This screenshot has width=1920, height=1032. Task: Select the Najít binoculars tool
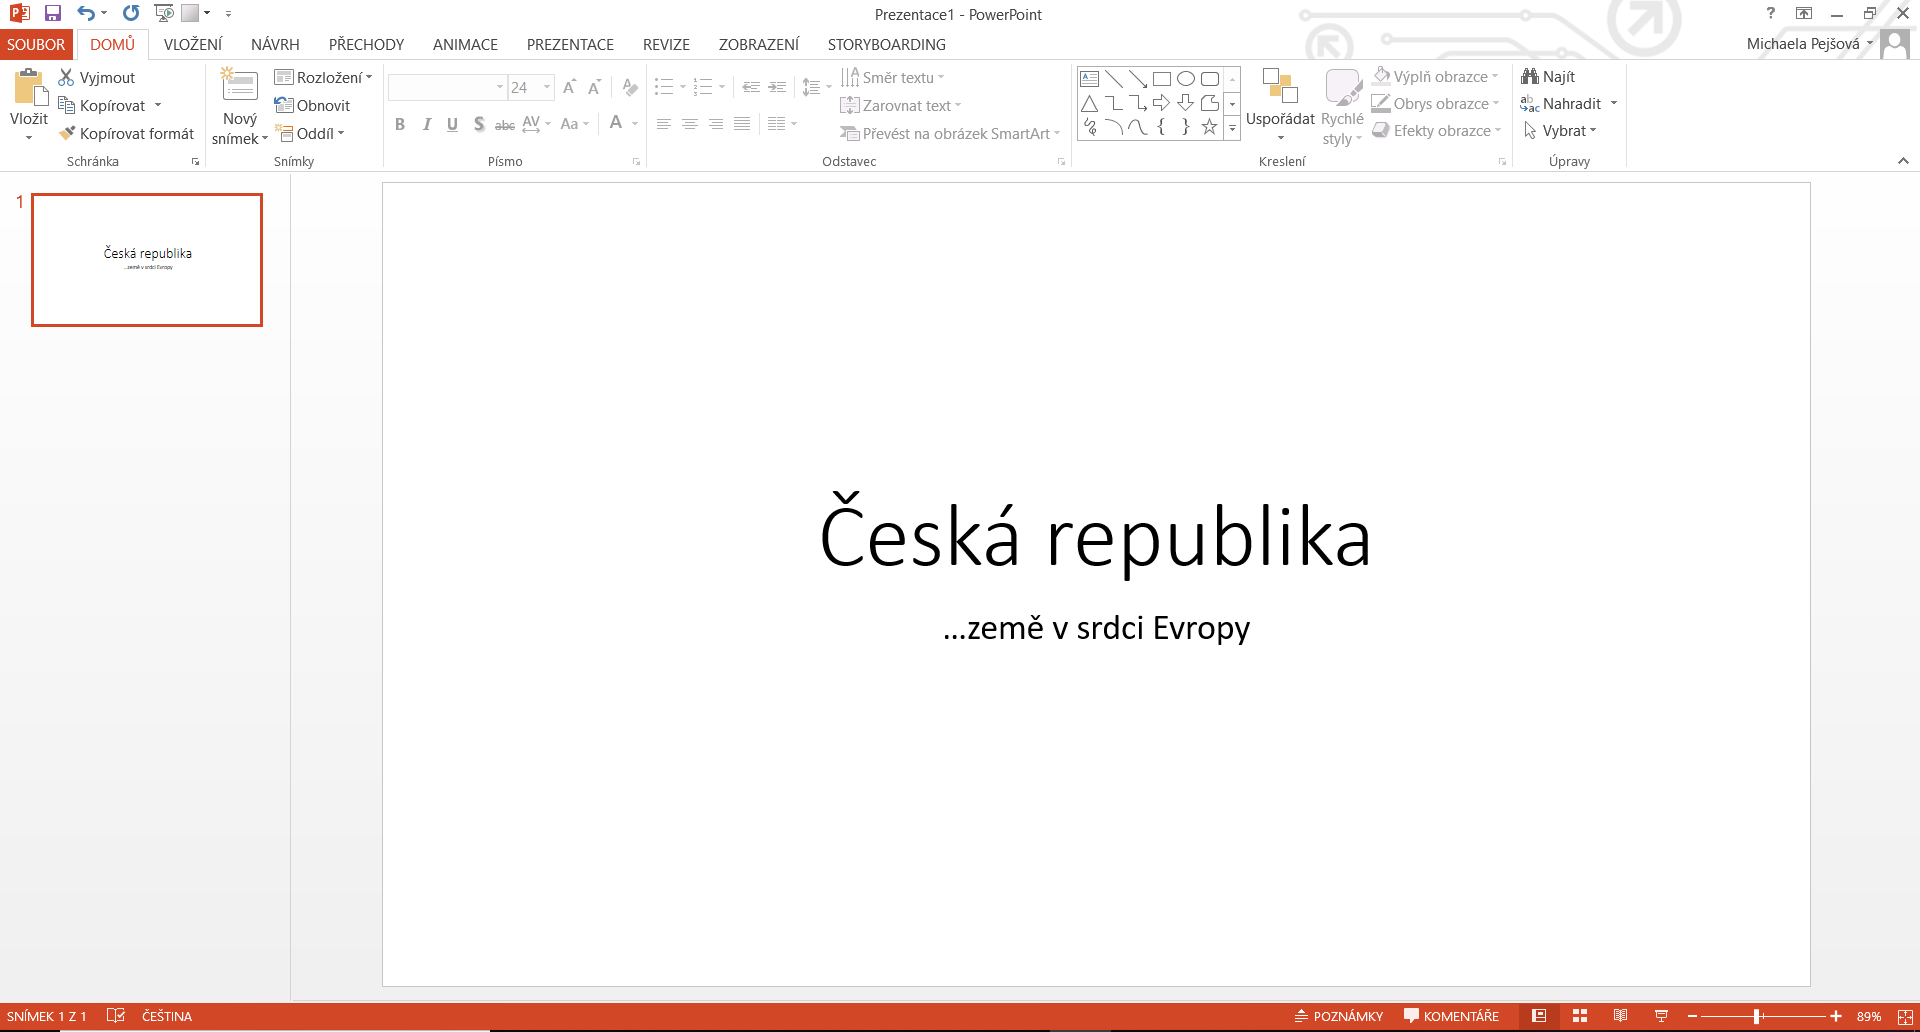[1548, 77]
